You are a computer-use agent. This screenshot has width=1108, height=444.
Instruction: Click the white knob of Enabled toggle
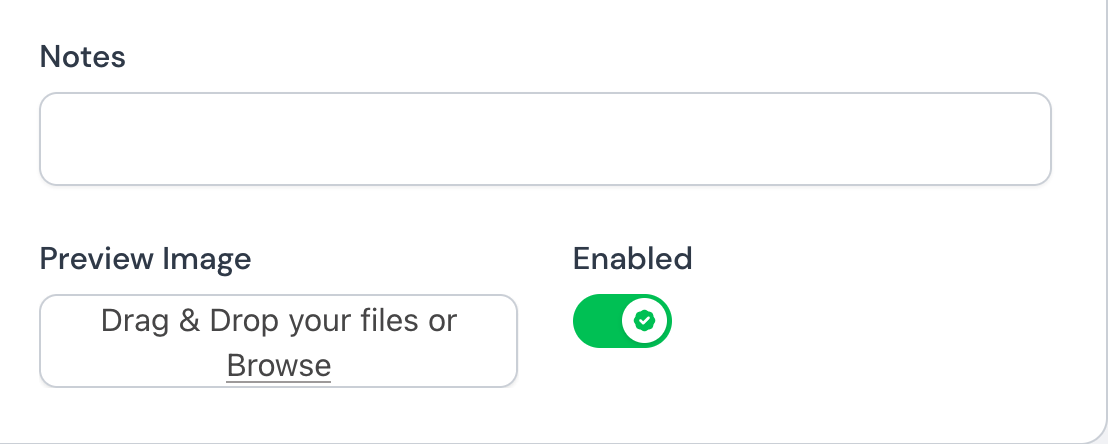[x=645, y=321]
